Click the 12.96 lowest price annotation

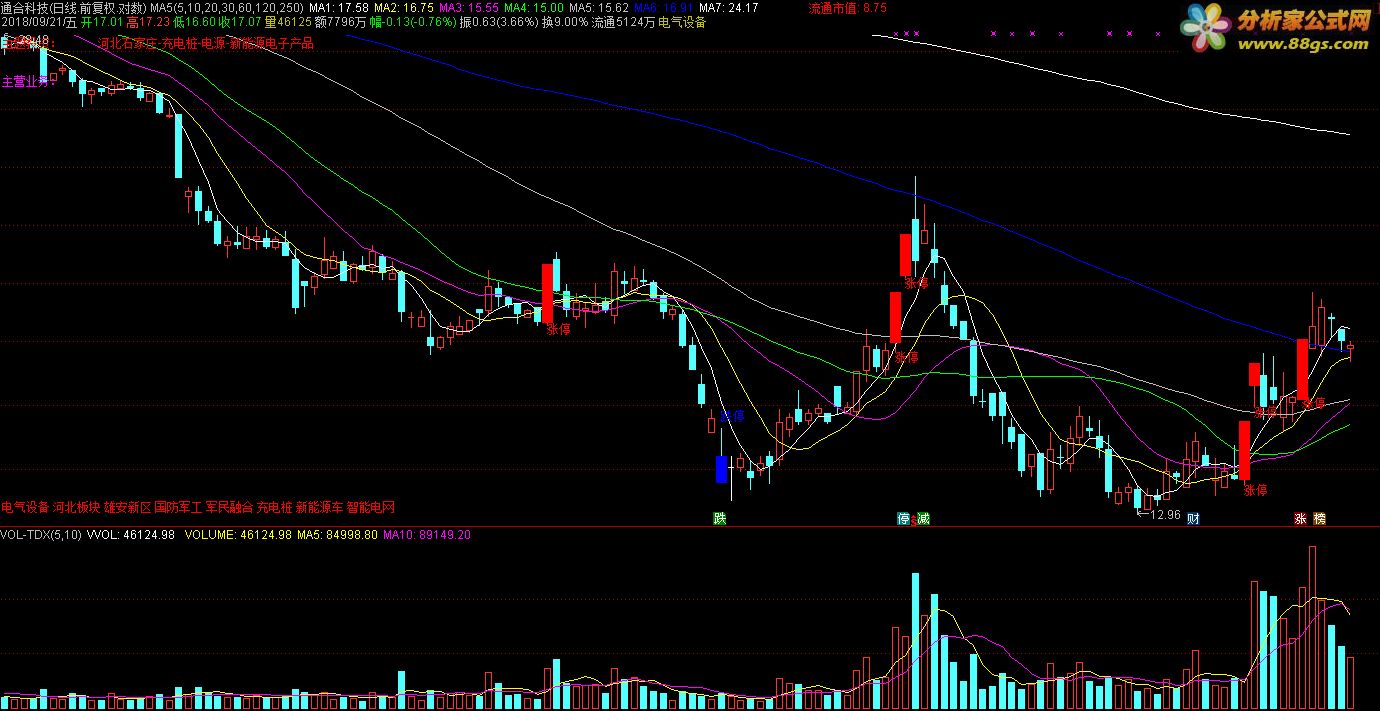click(1163, 514)
